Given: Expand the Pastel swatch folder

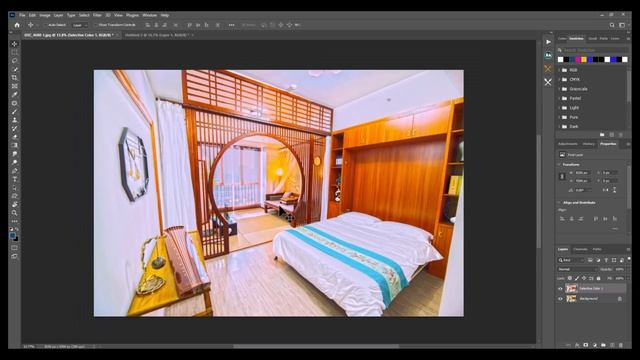Looking at the screenshot, I should coord(559,98).
